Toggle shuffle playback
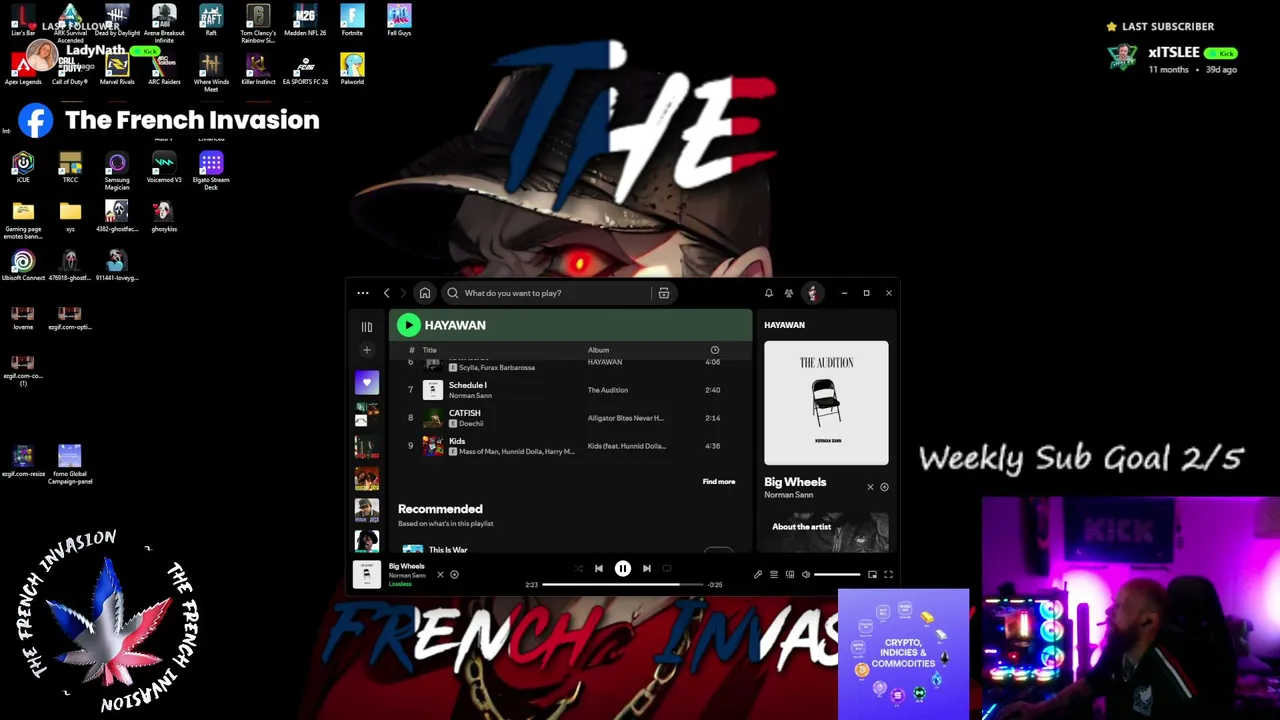 point(578,568)
